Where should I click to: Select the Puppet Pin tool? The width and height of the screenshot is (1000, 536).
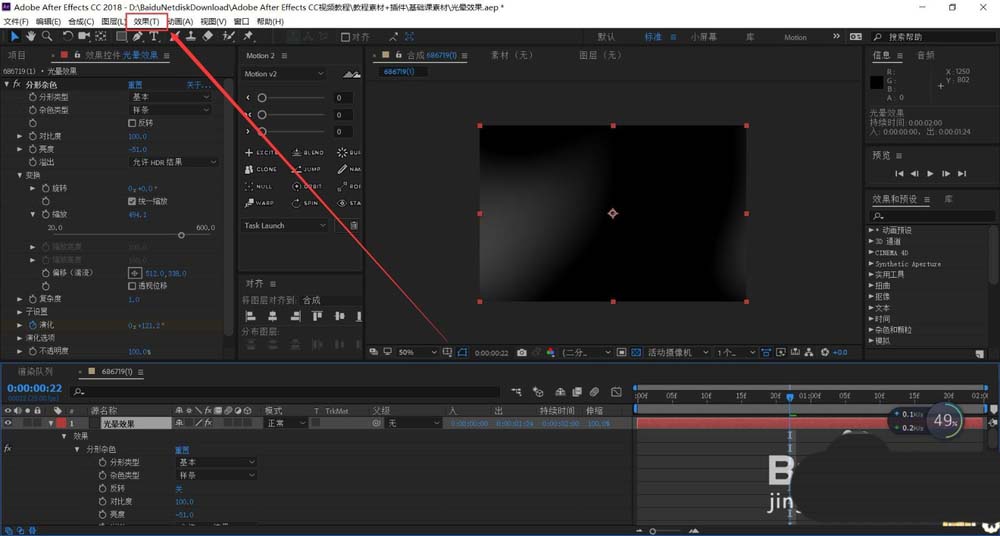pyautogui.click(x=248, y=36)
